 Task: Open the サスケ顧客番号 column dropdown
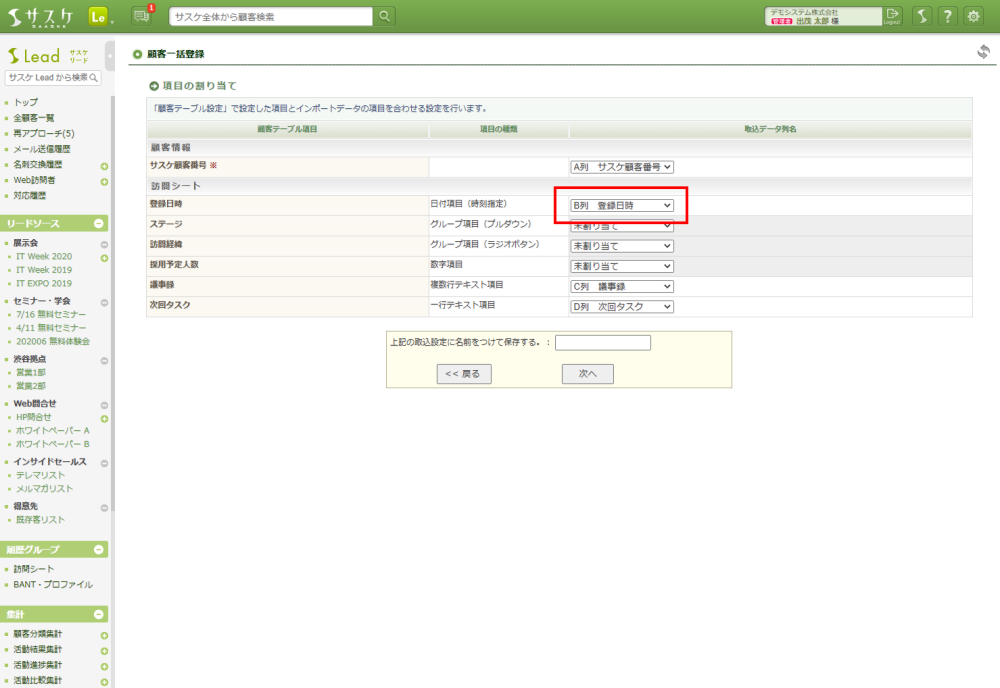(x=622, y=168)
